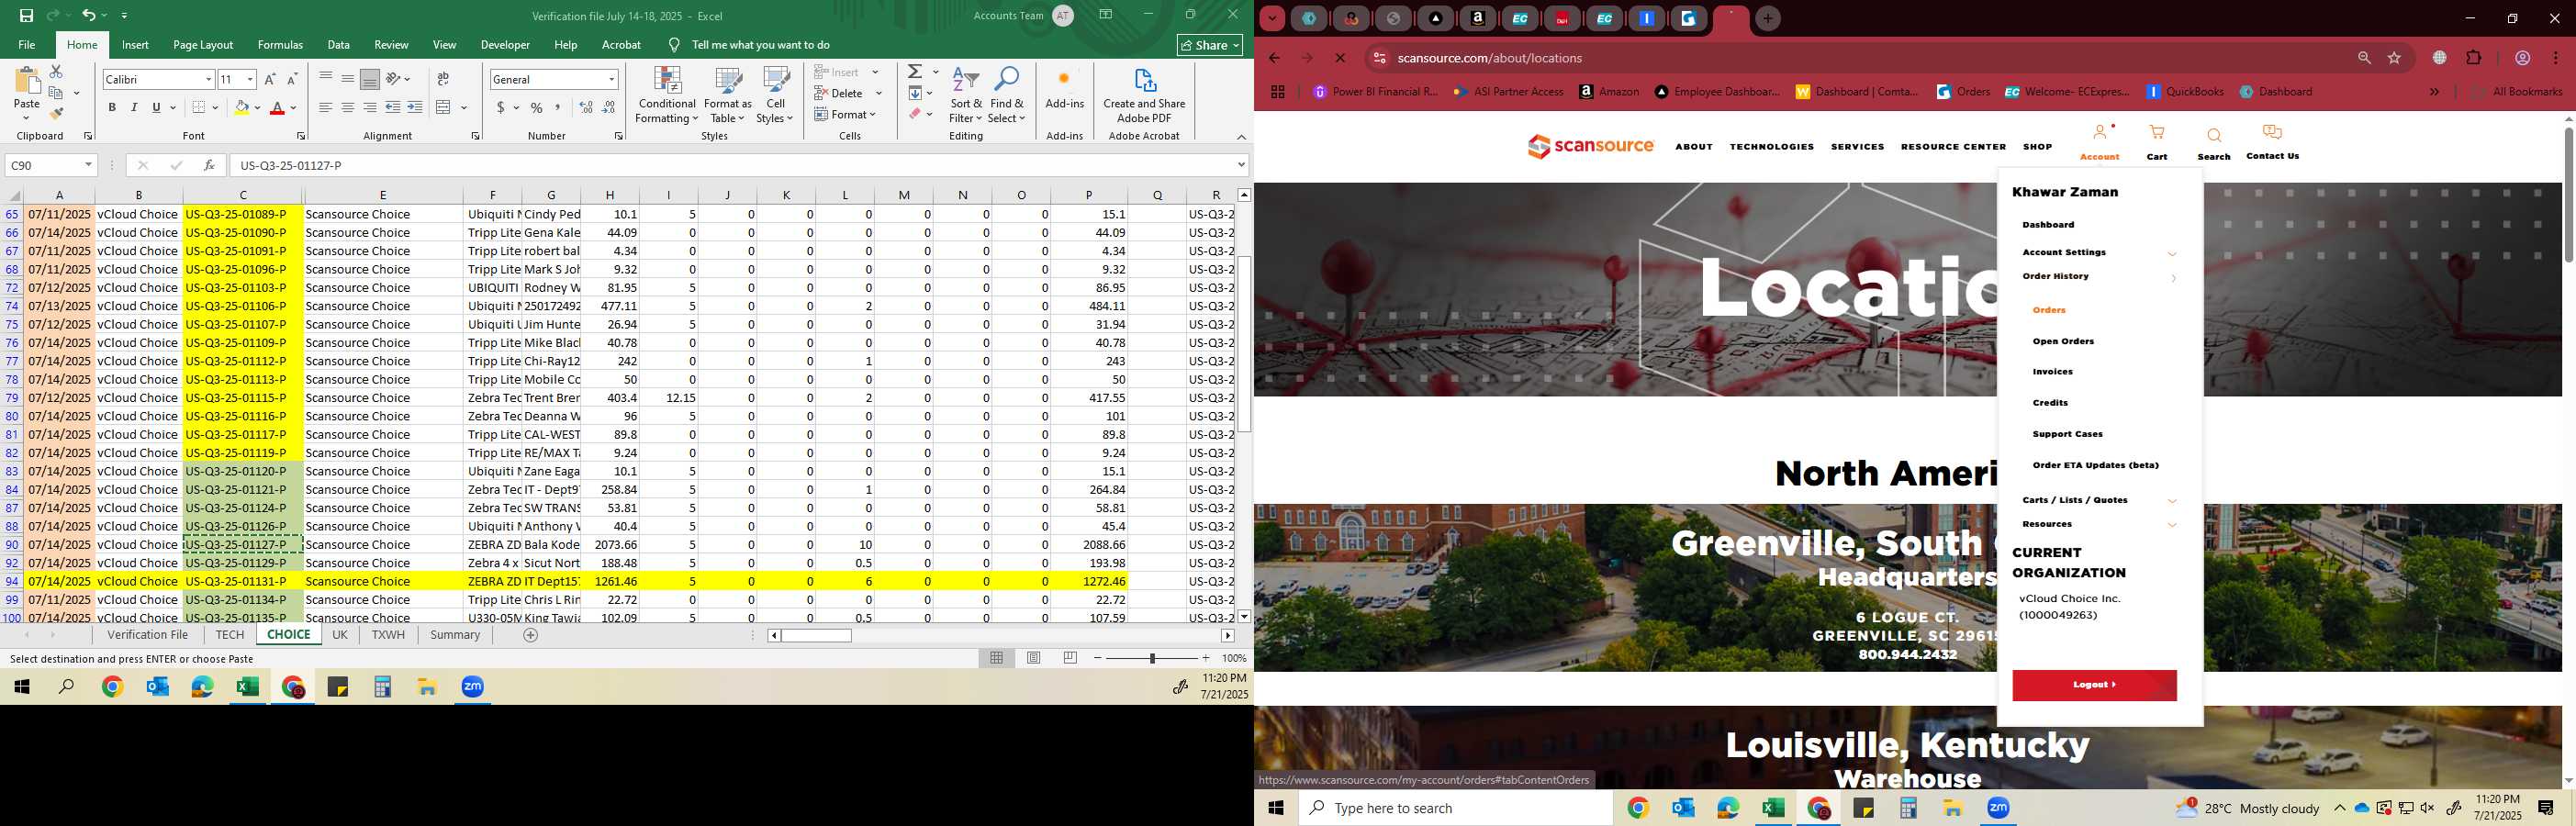Image resolution: width=2576 pixels, height=826 pixels.
Task: Switch to Page Break Preview view in status bar
Action: coord(1070,658)
